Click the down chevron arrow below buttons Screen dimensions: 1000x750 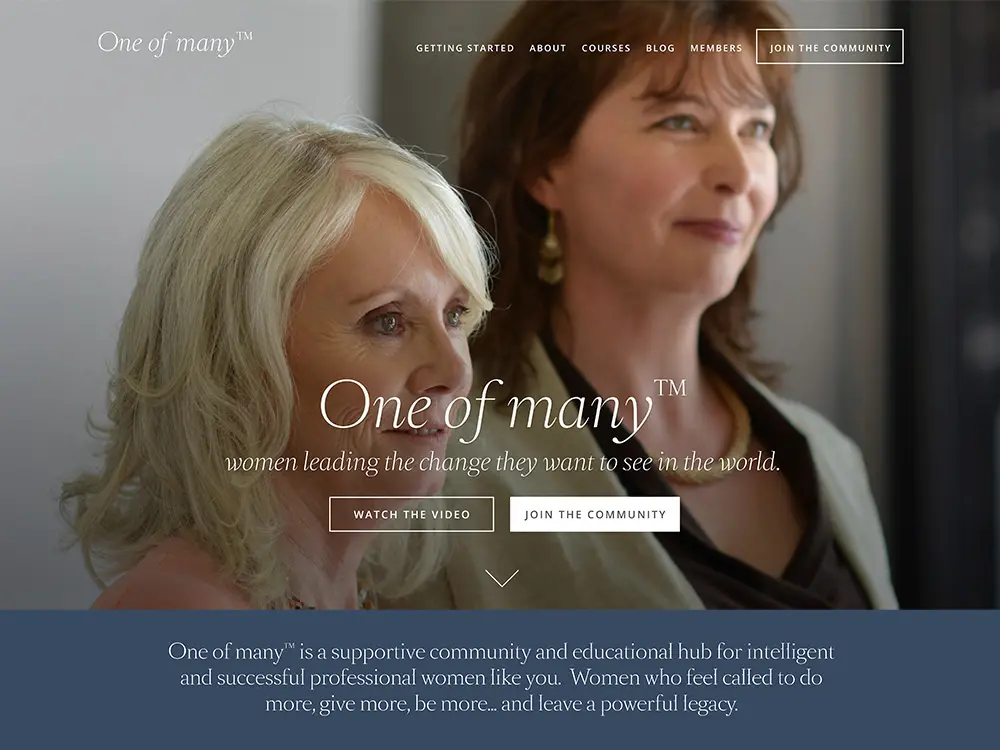(502, 578)
